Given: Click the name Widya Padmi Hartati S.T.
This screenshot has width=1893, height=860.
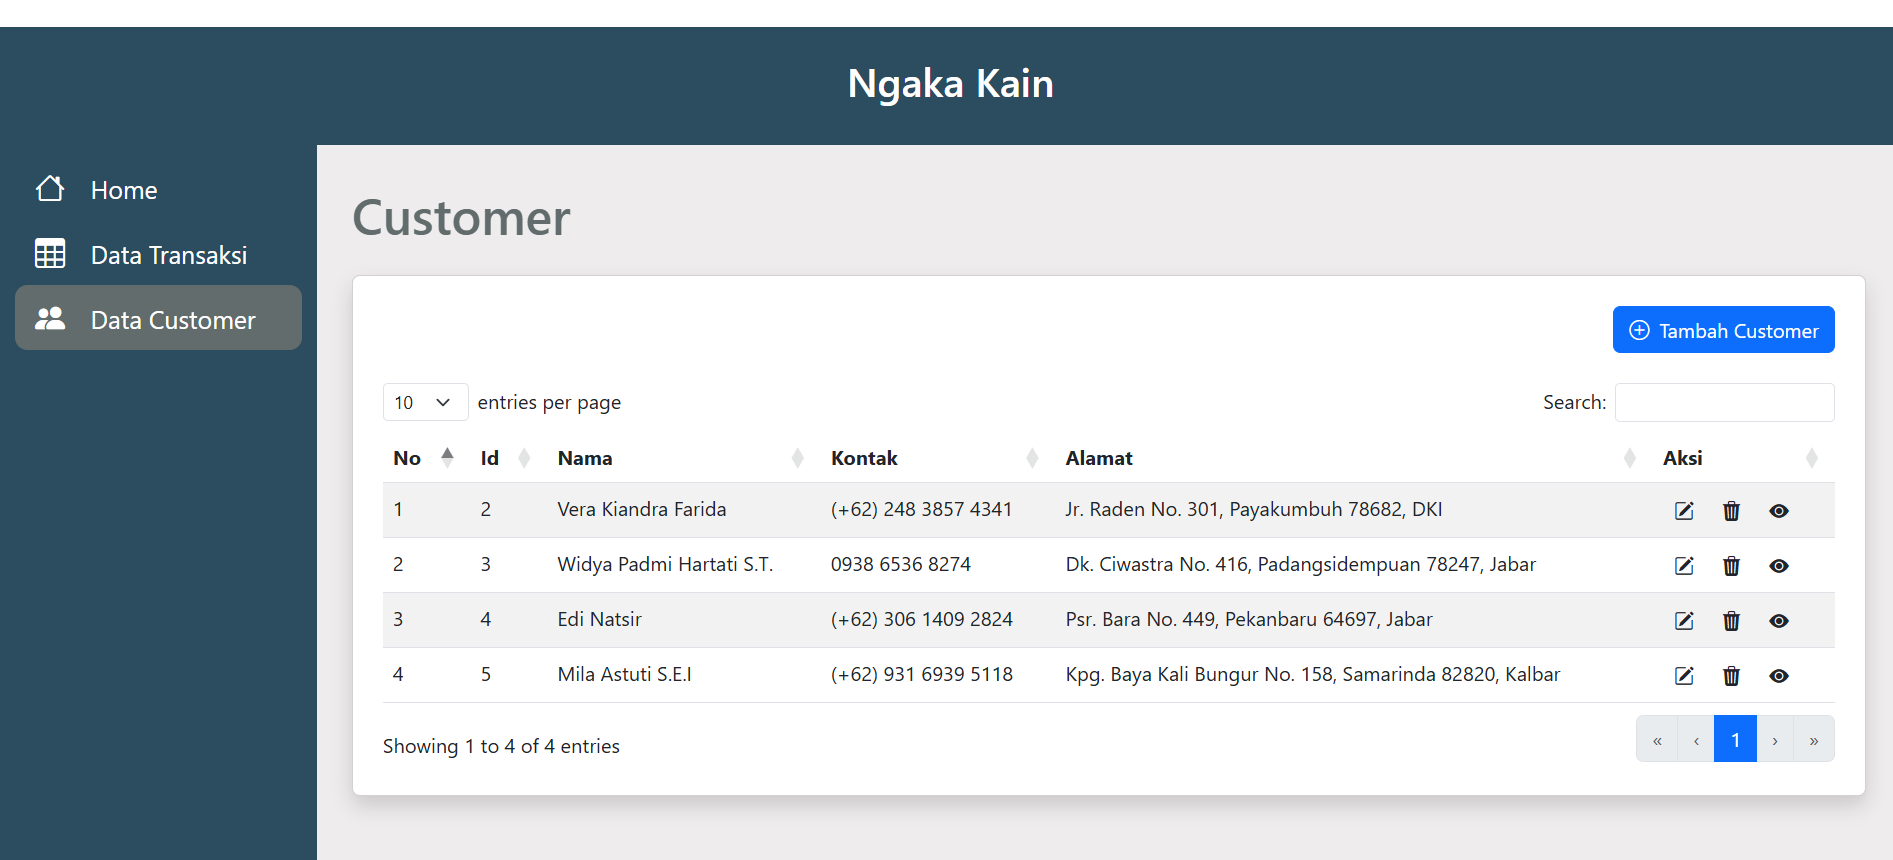Looking at the screenshot, I should (665, 565).
